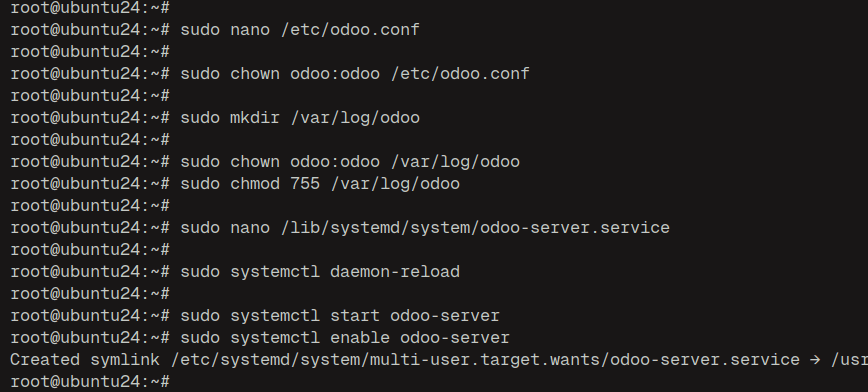Click the multi-user.target.wants path in output
The image size is (868, 392).
pyautogui.click(x=485, y=360)
